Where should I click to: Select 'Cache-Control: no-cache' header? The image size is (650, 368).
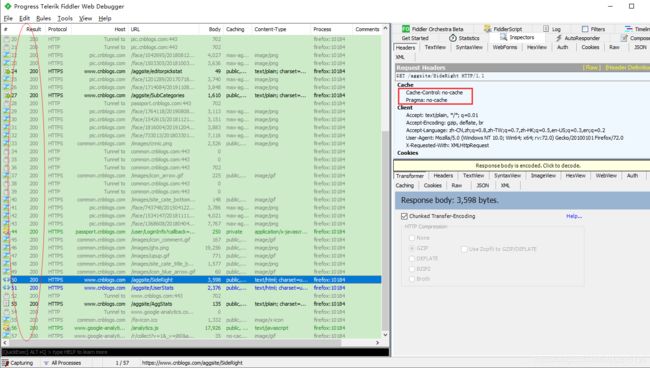tap(434, 92)
